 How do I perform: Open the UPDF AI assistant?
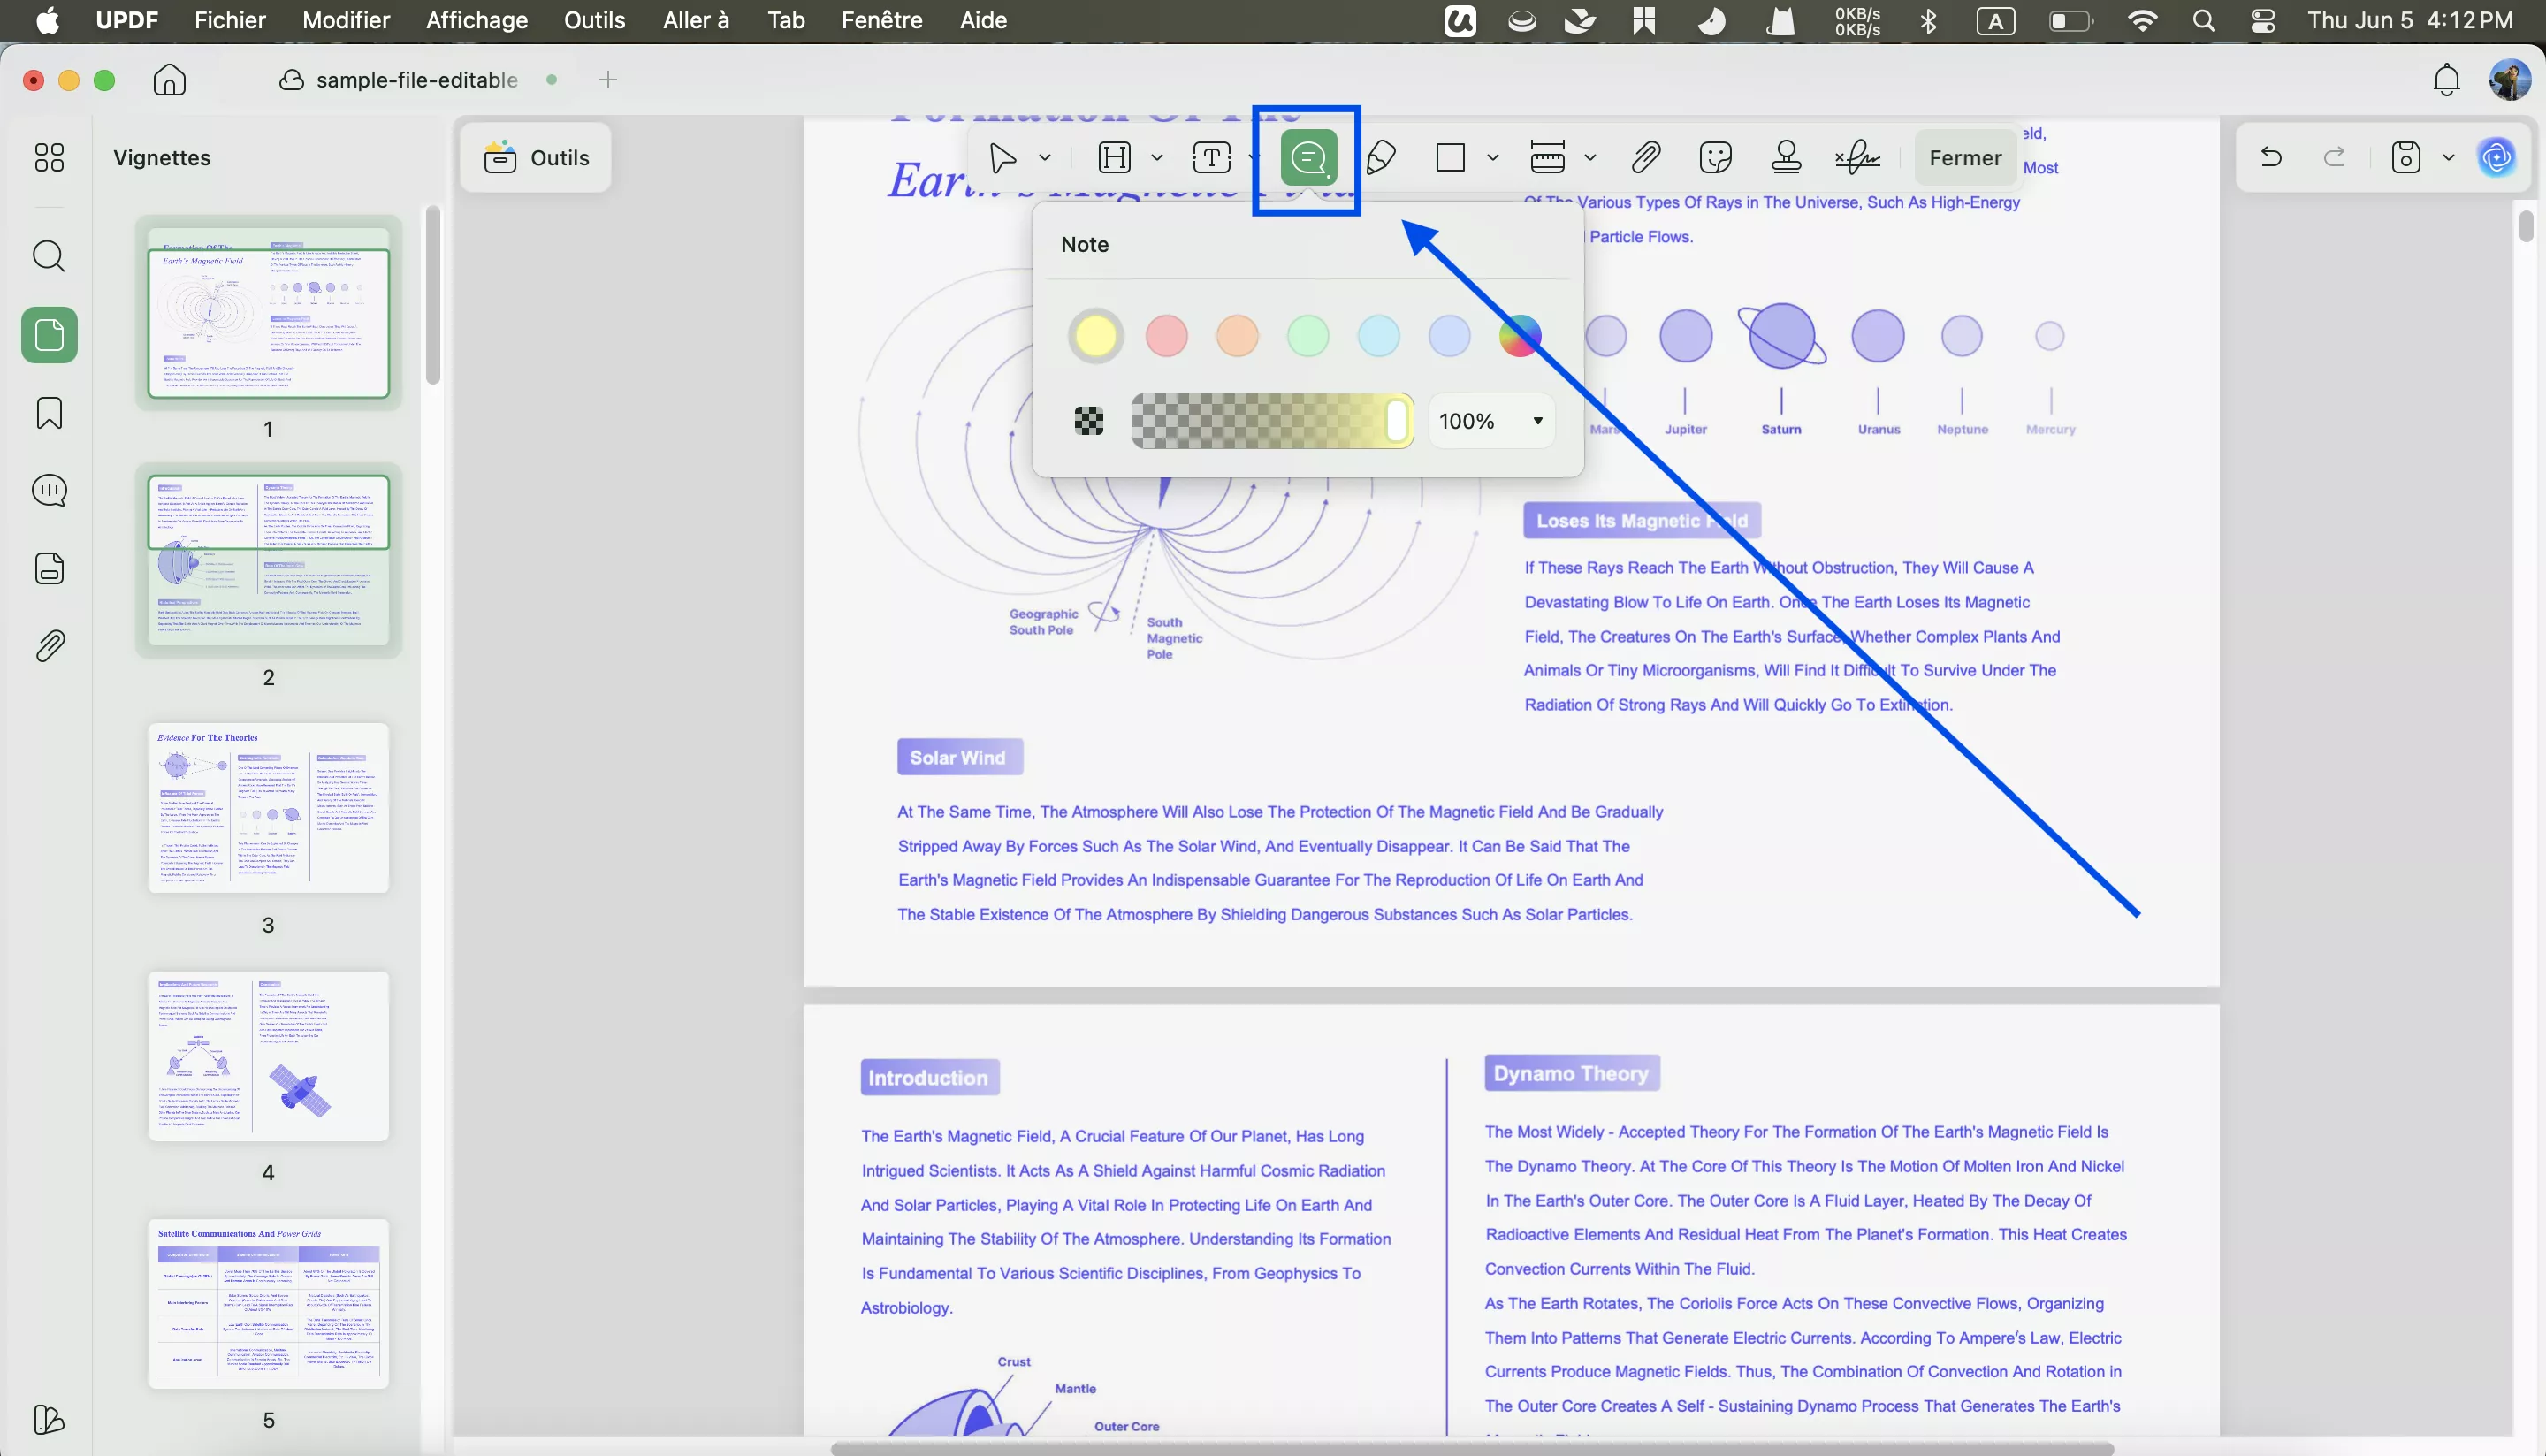[2497, 158]
